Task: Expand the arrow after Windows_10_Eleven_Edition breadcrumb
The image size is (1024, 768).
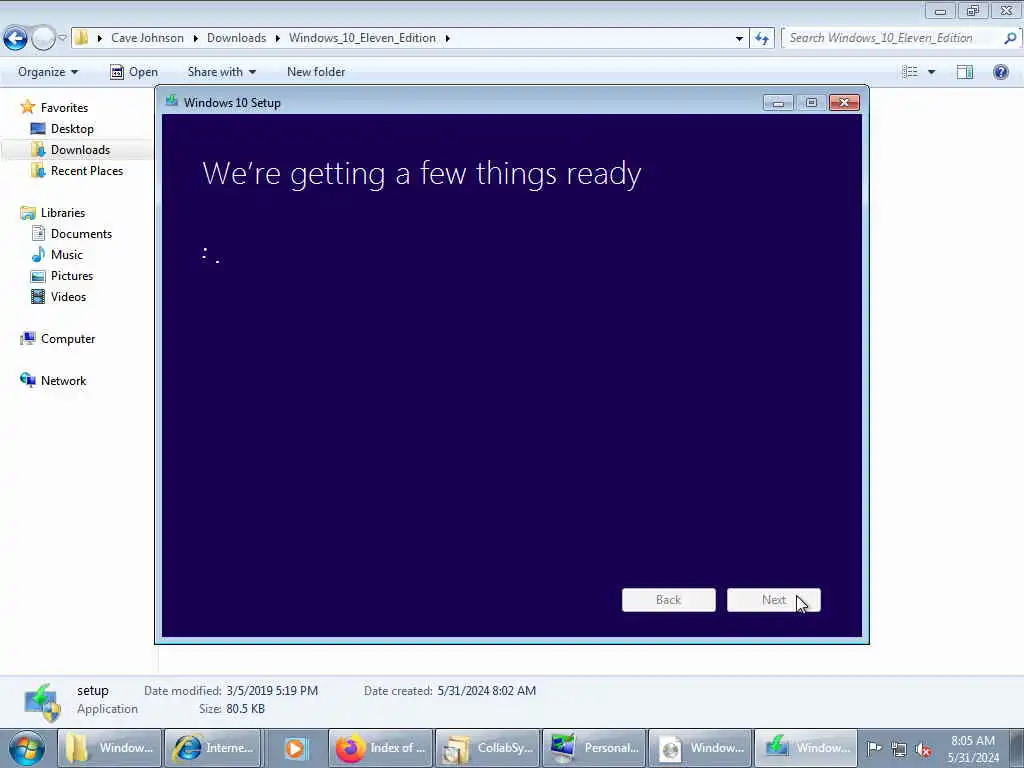Action: coord(448,38)
